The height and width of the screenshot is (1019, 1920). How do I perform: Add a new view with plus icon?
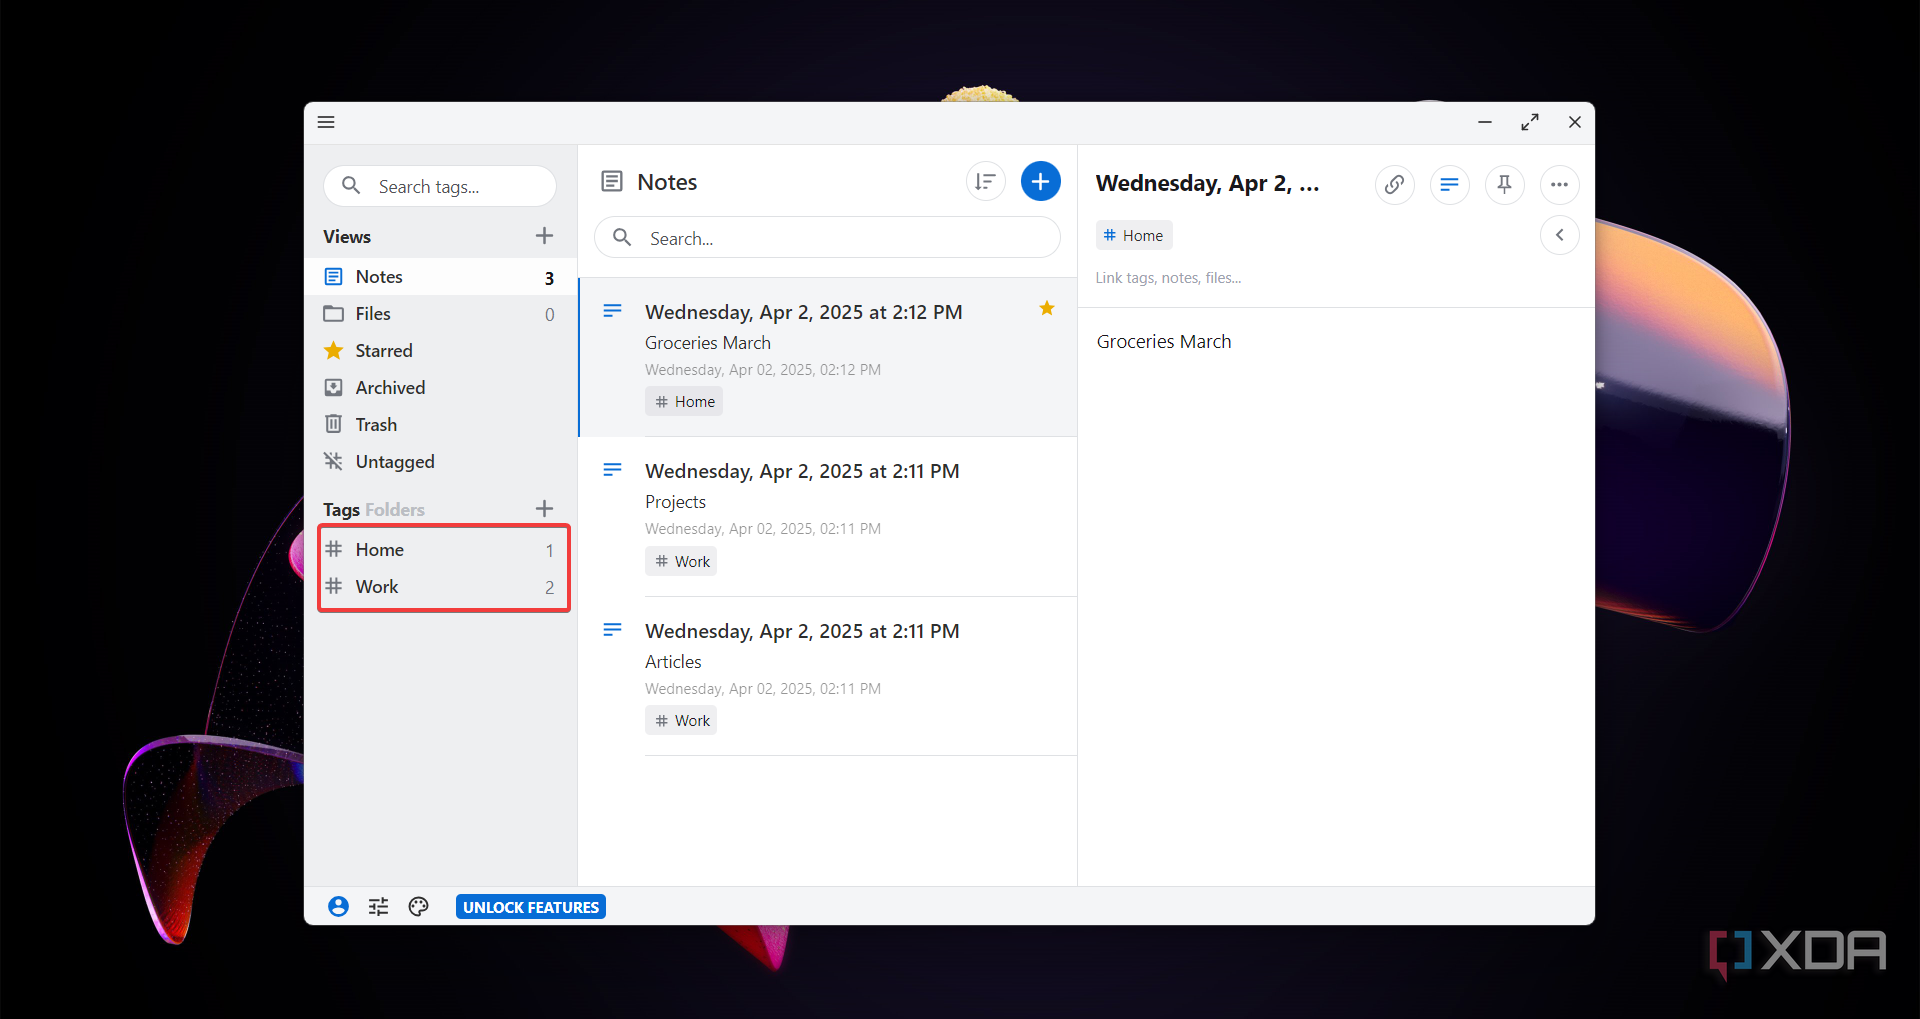[544, 236]
